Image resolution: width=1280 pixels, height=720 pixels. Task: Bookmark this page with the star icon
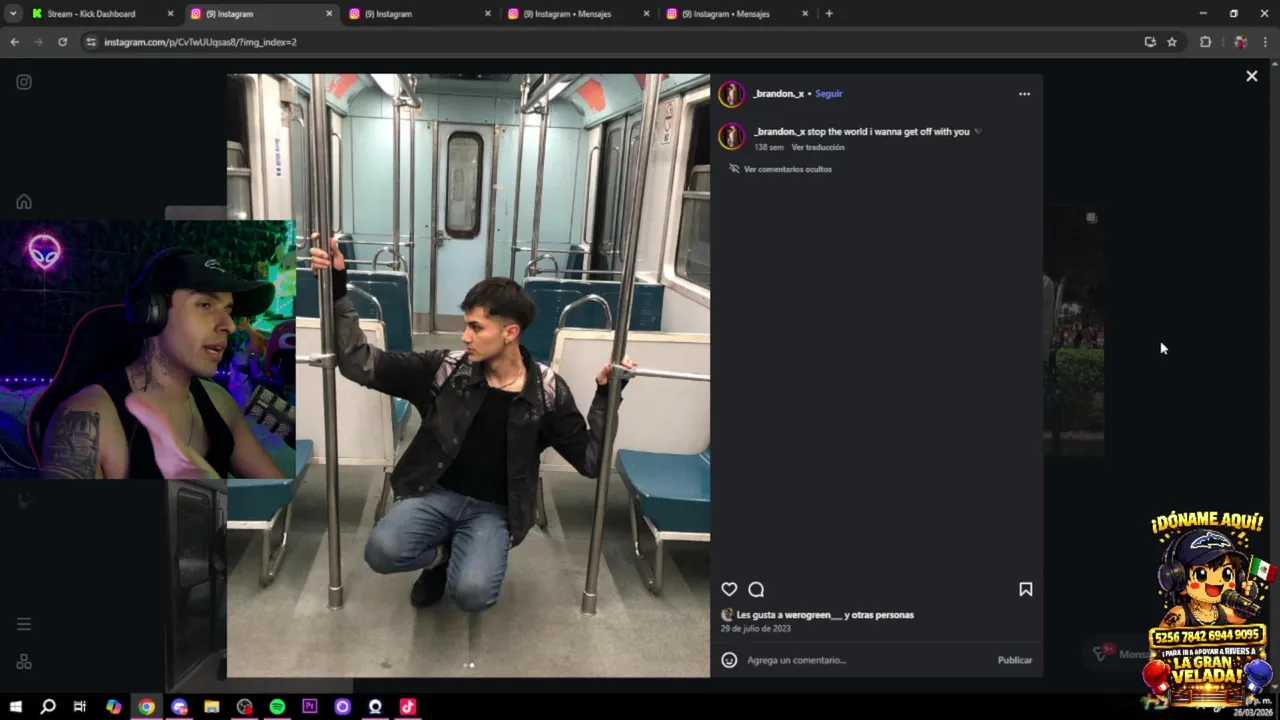(1172, 42)
